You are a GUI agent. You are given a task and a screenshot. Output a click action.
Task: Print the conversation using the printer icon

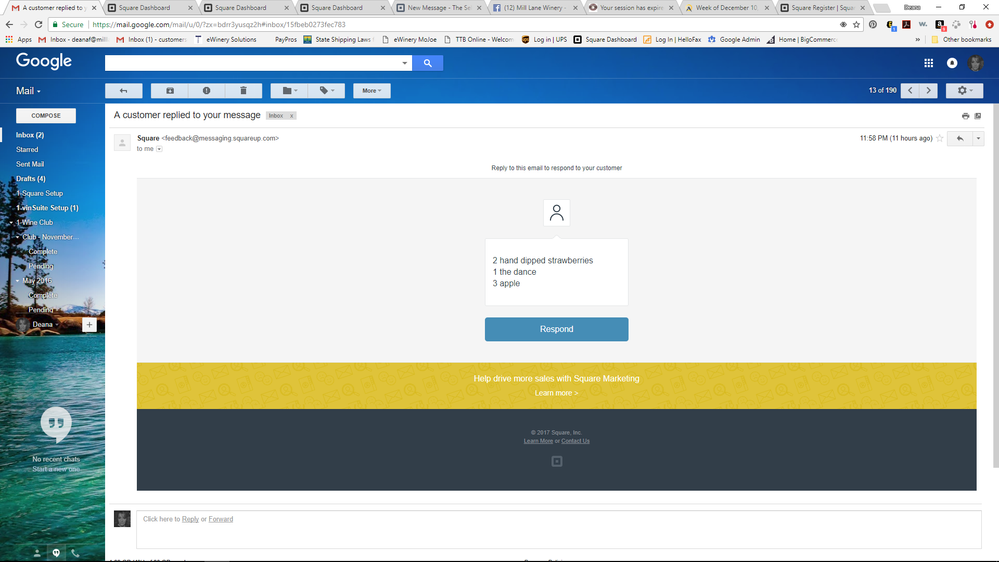(x=965, y=116)
